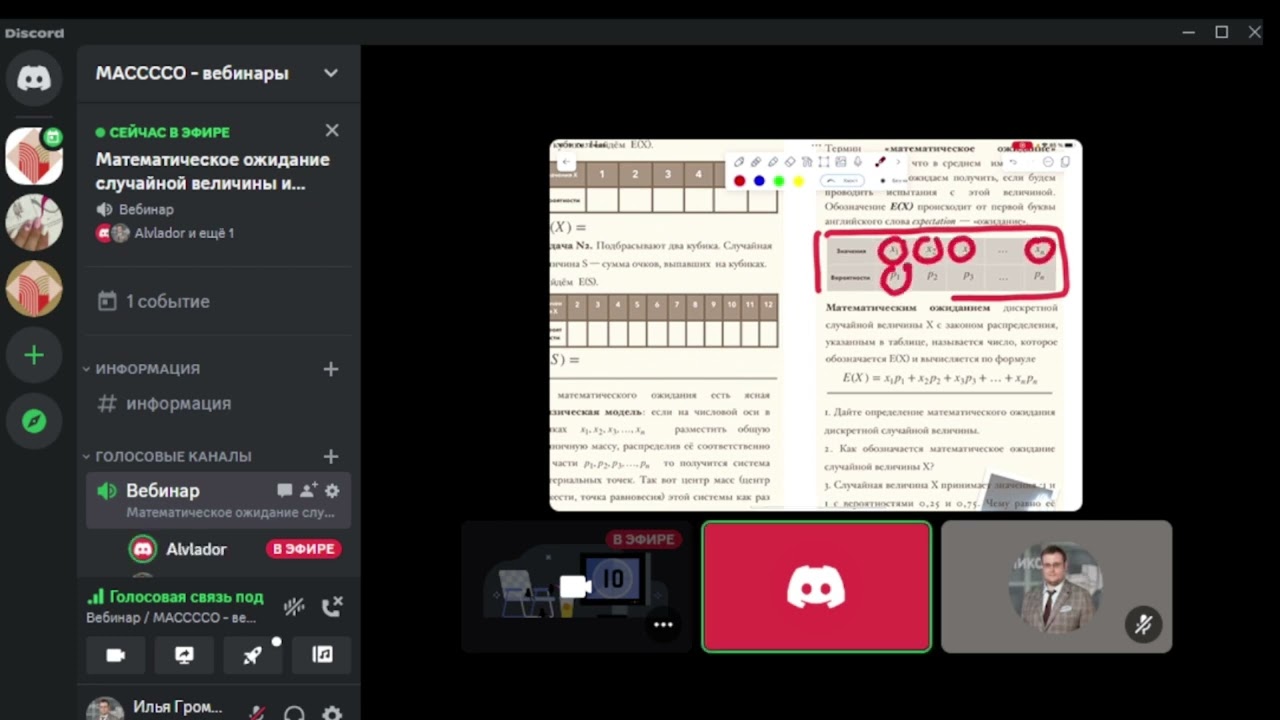Focus the shared screen stream view
This screenshot has height=720, width=1280.
coord(816,325)
